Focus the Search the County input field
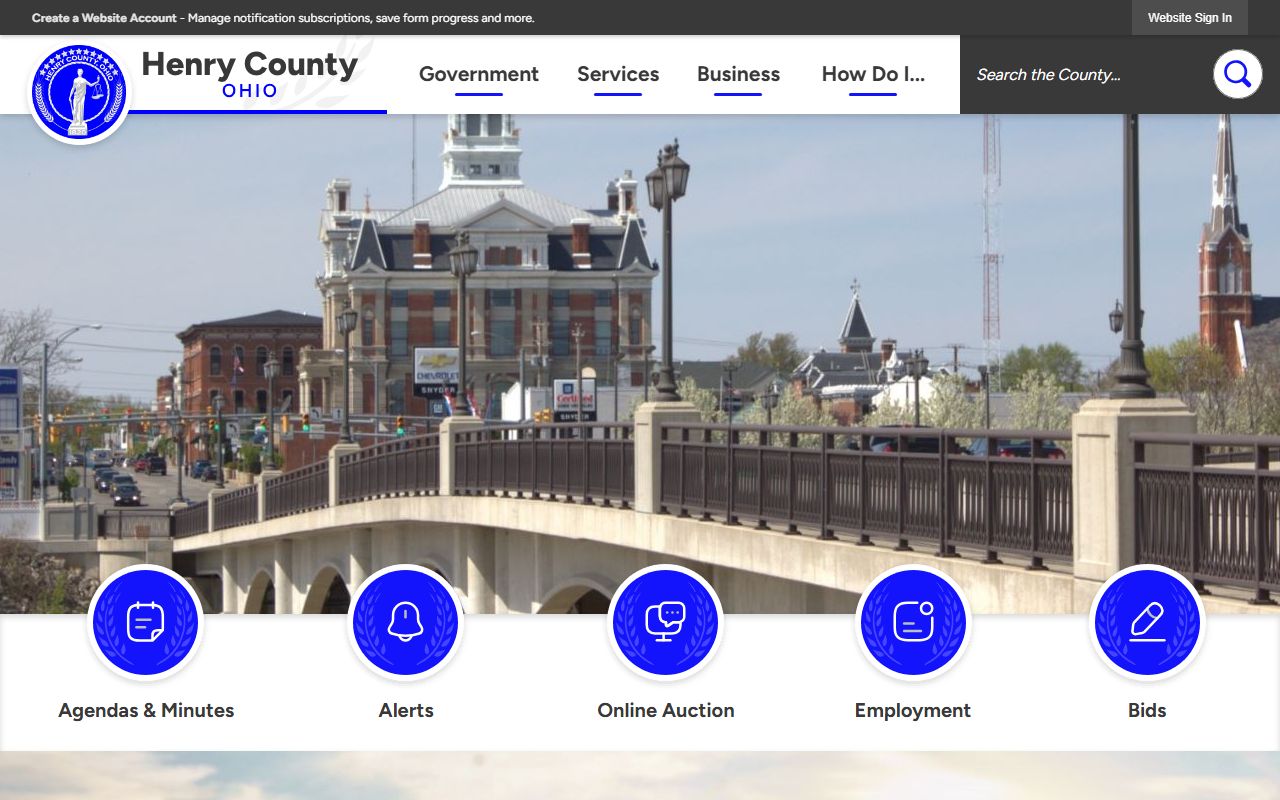The width and height of the screenshot is (1280, 800). point(1088,74)
